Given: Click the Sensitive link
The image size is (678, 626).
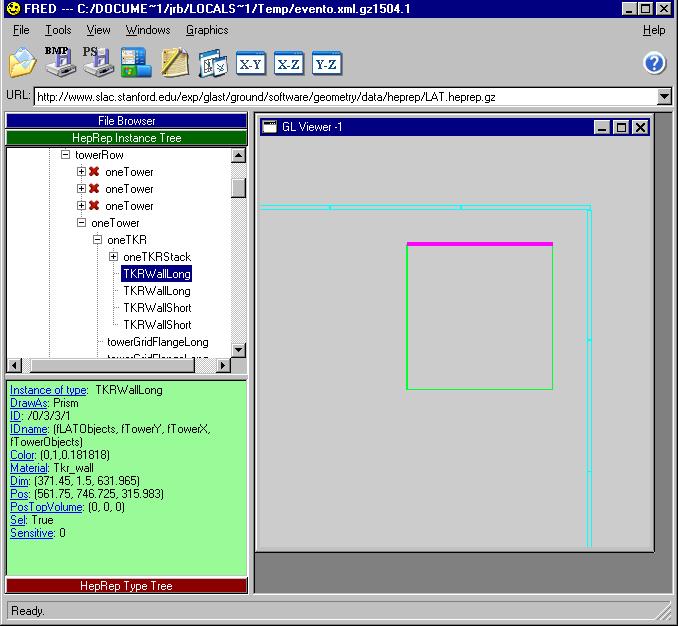Looking at the screenshot, I should [x=32, y=533].
